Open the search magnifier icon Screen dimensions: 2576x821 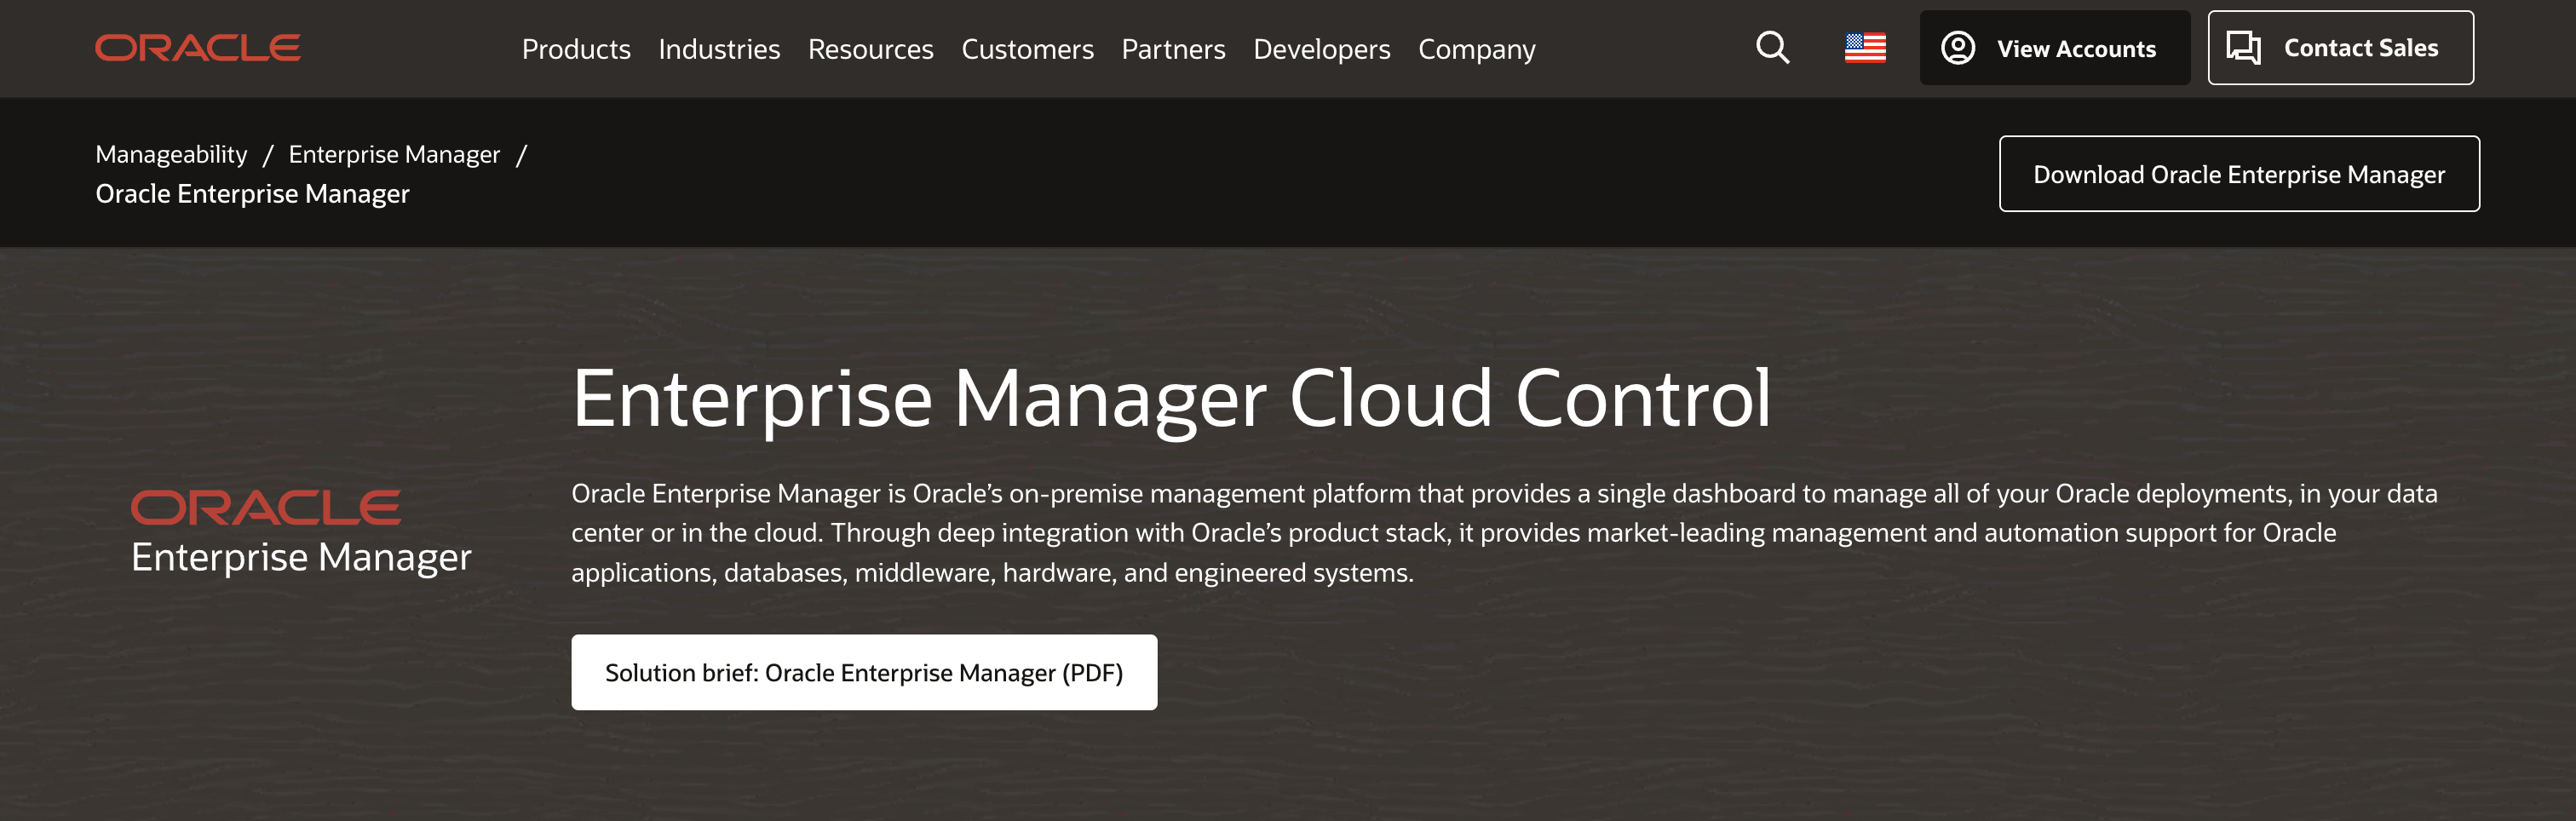[1773, 48]
